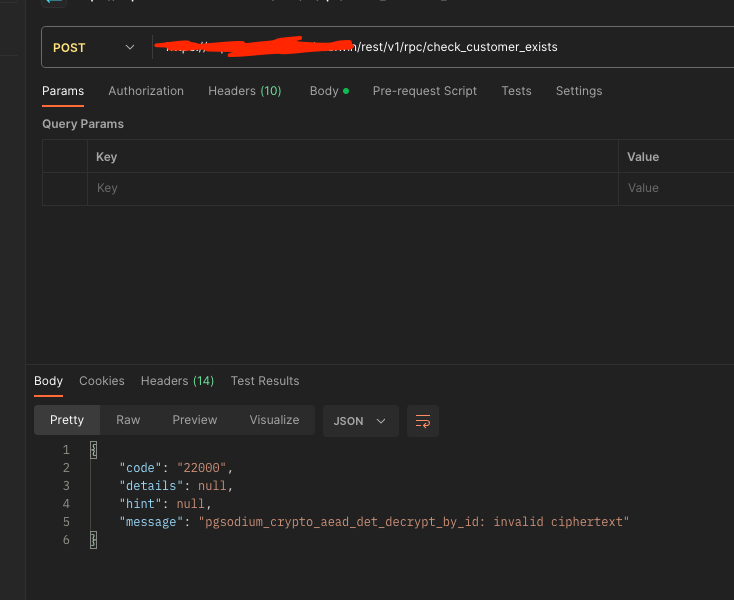Open the Authorization tab
The image size is (734, 600).
[146, 91]
